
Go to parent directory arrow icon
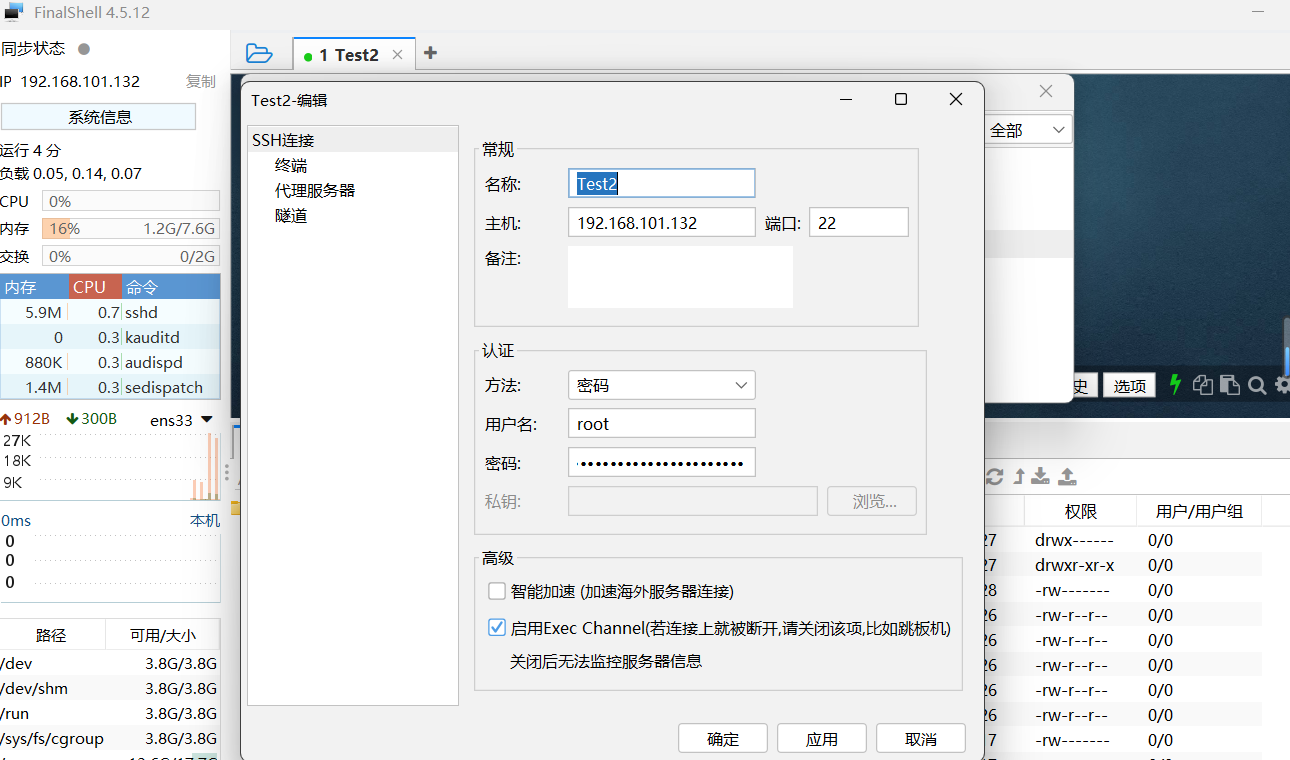pyautogui.click(x=1019, y=477)
